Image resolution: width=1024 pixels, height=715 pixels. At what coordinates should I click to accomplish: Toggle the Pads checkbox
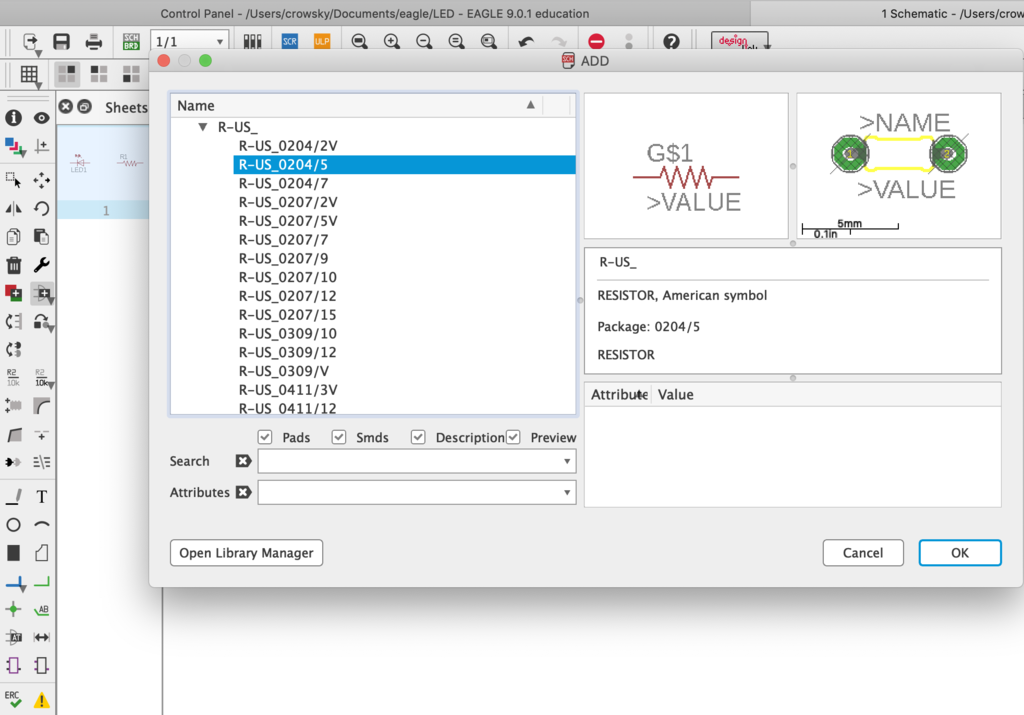(x=264, y=437)
